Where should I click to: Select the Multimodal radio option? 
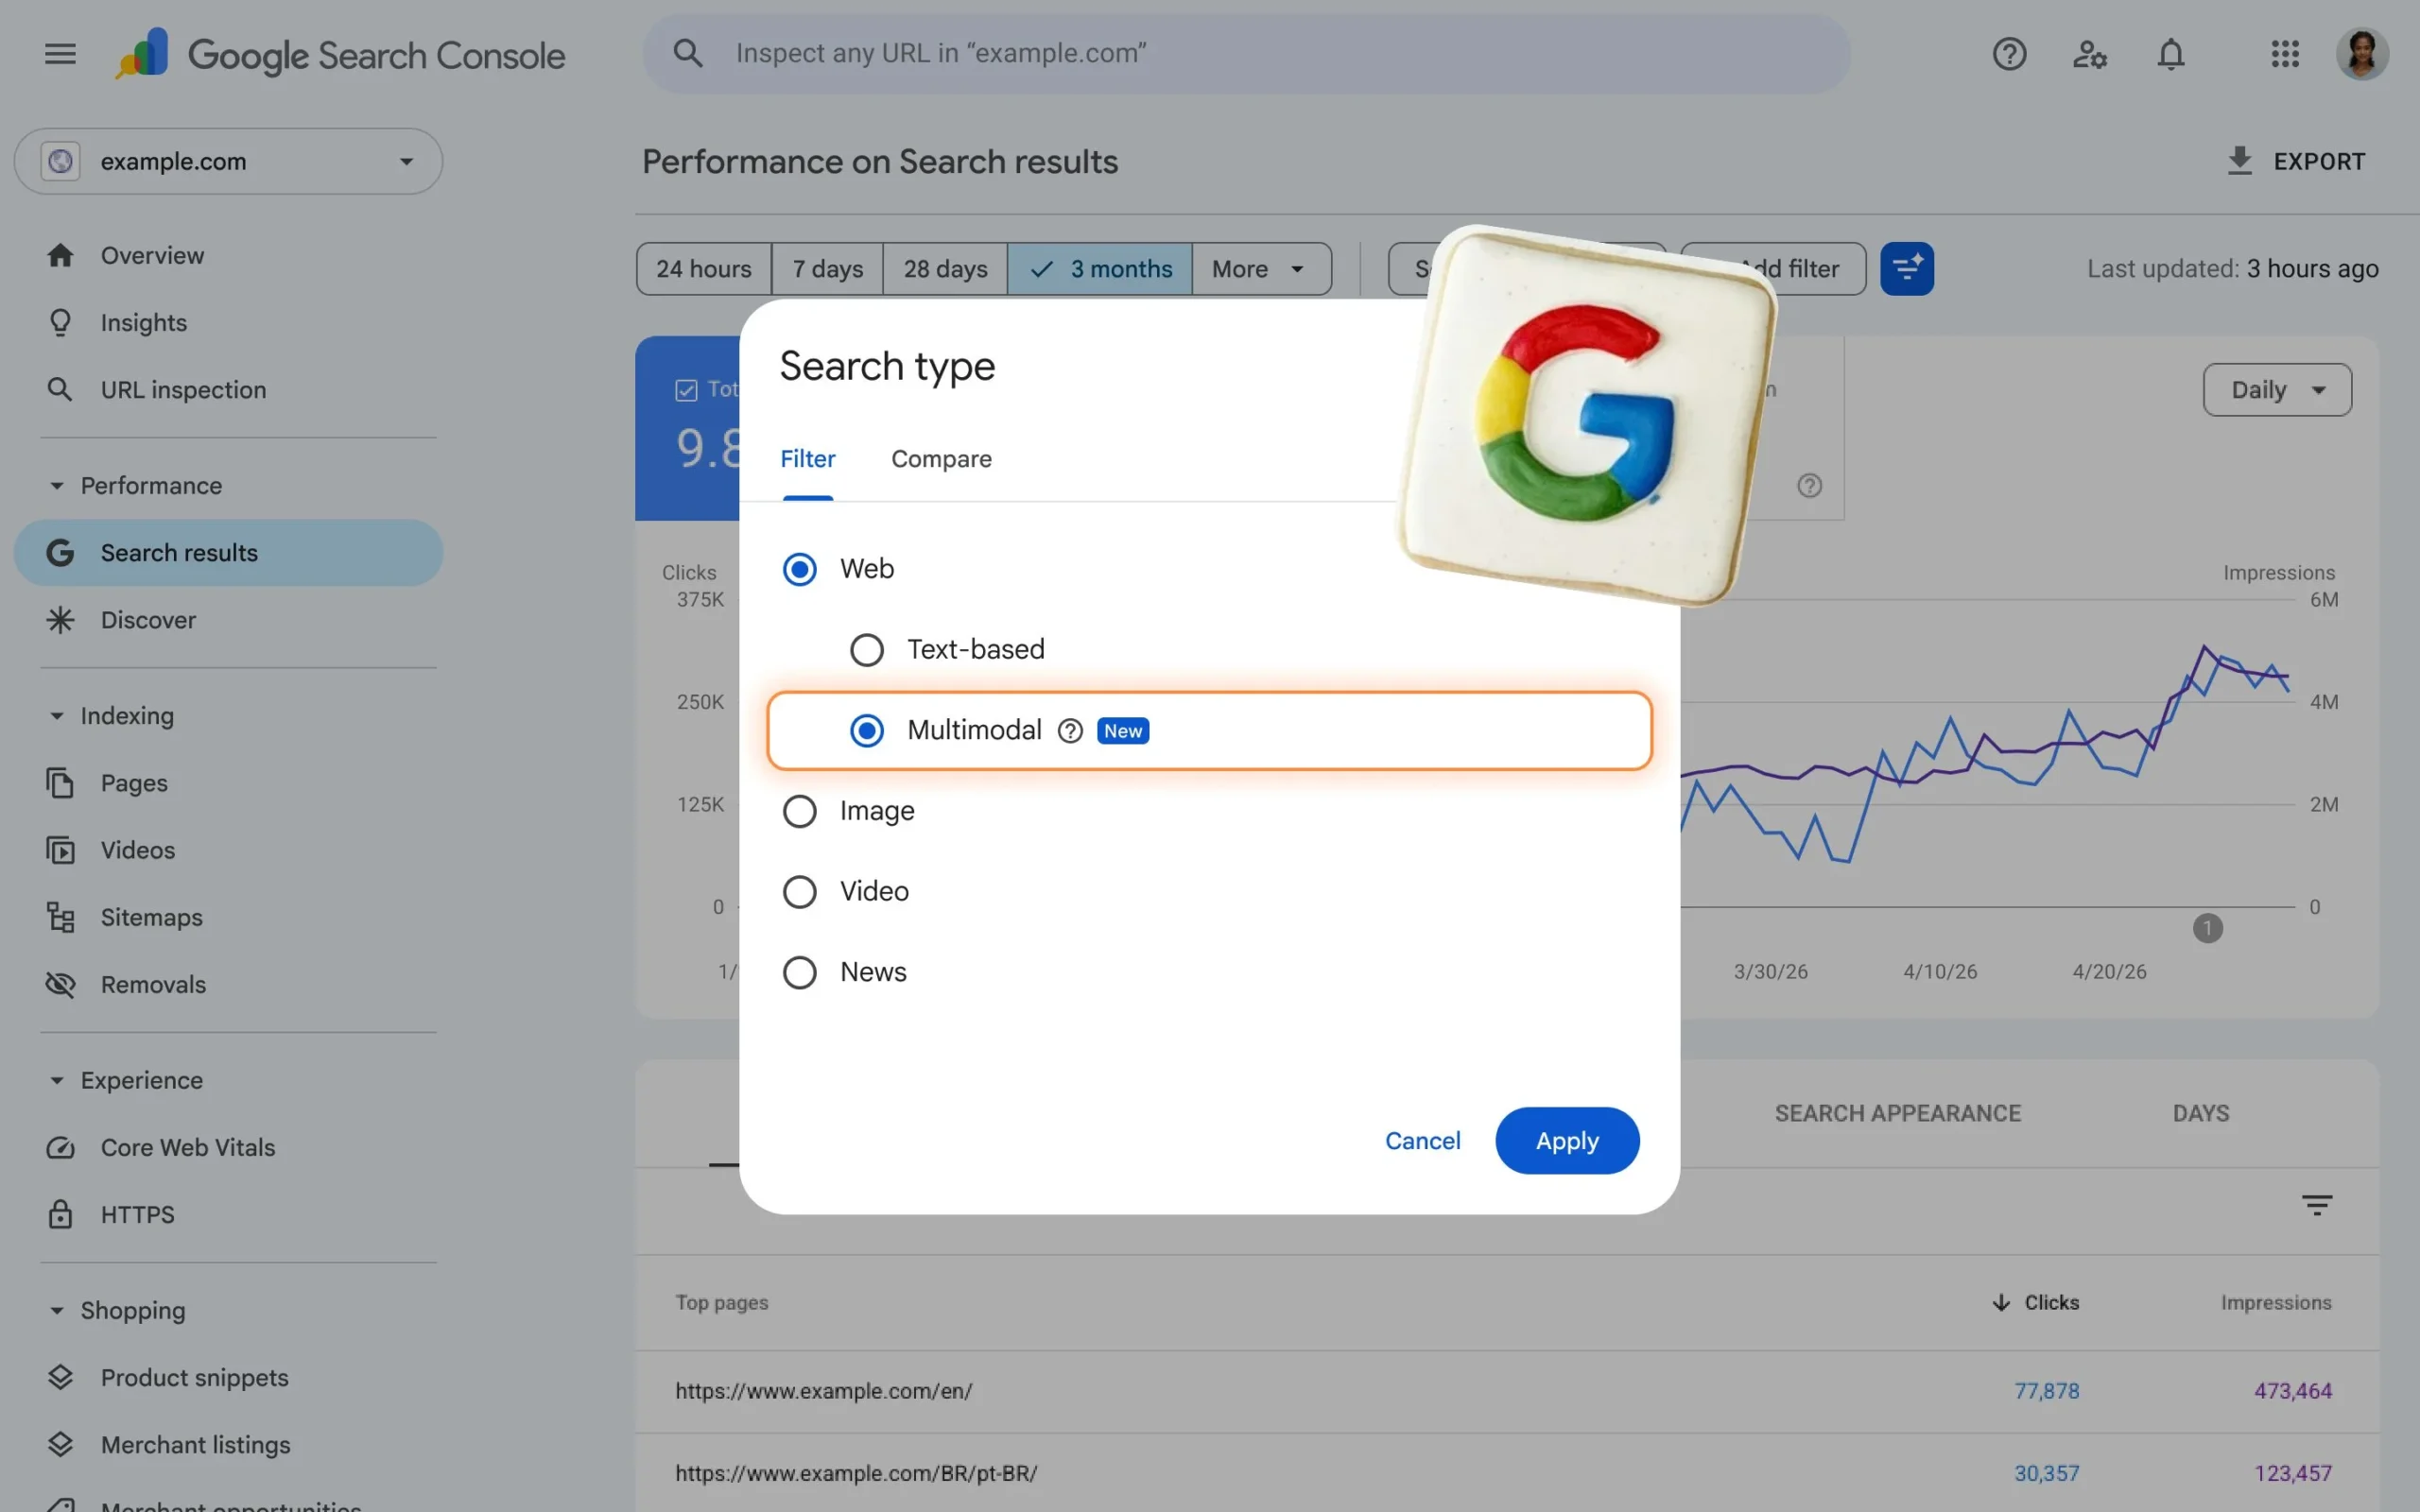(x=866, y=731)
